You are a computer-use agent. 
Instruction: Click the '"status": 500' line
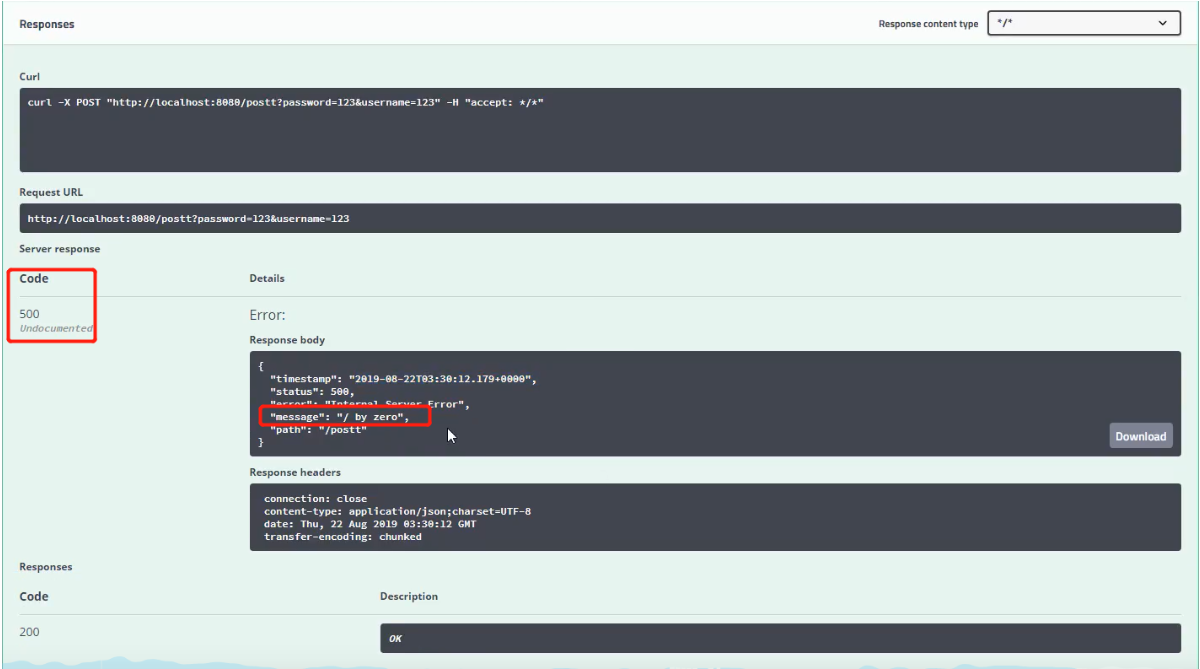[312, 391]
